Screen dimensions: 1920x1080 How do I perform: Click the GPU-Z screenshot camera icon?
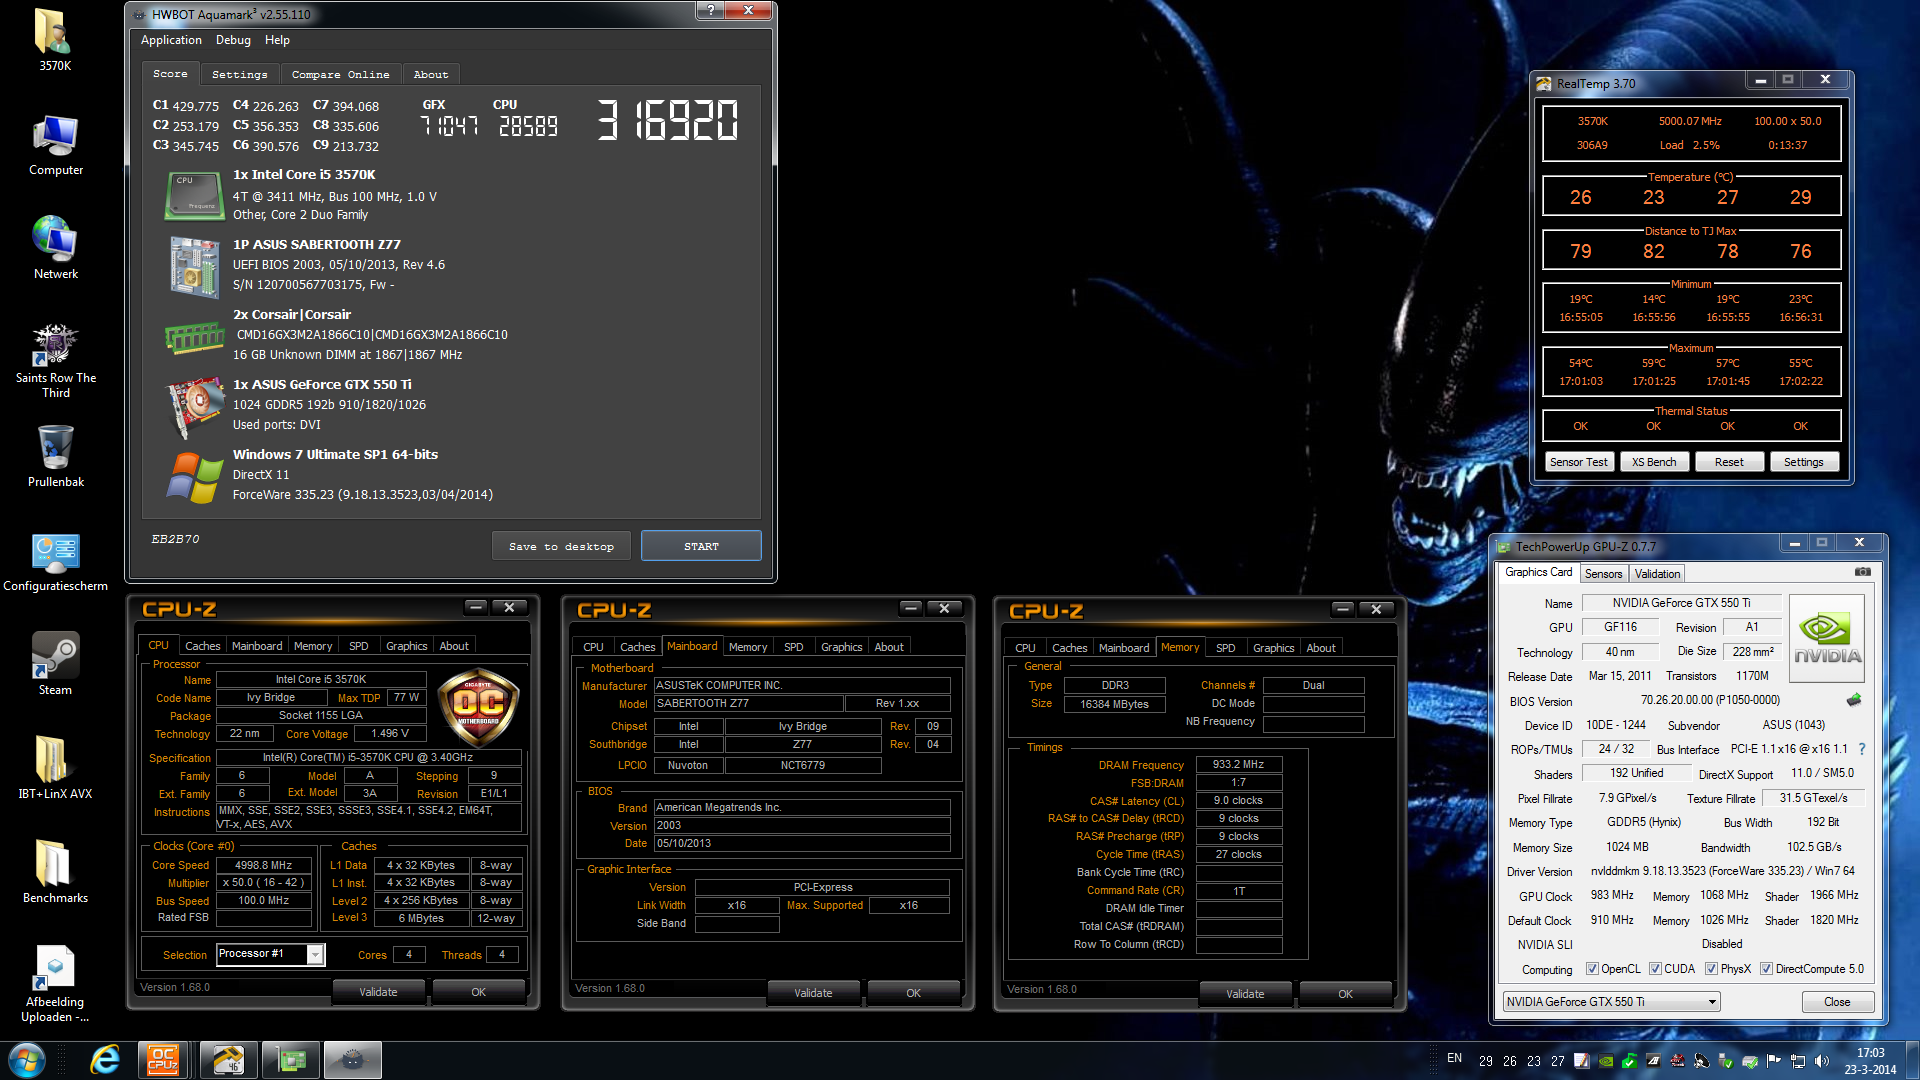[1862, 572]
